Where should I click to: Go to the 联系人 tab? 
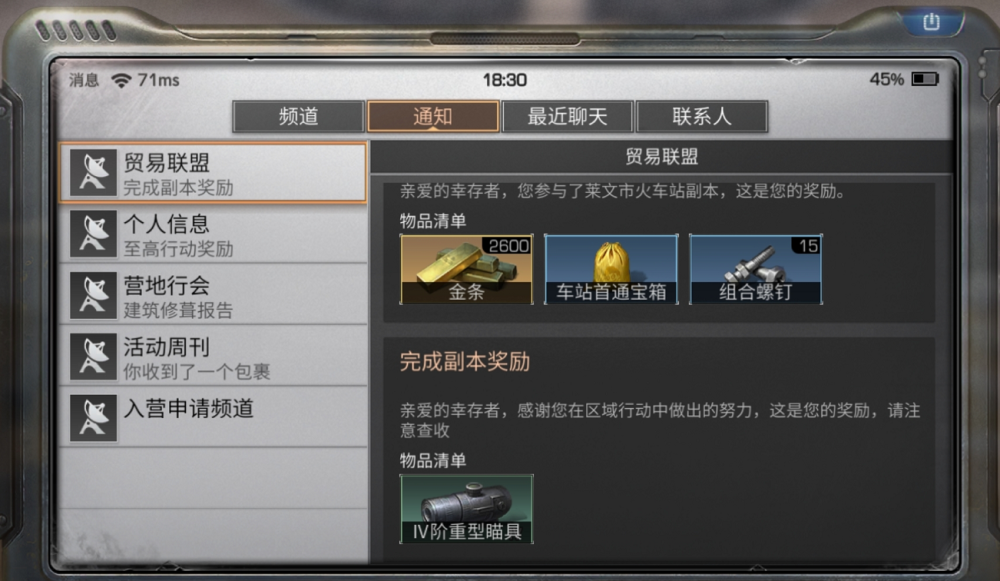pos(702,116)
